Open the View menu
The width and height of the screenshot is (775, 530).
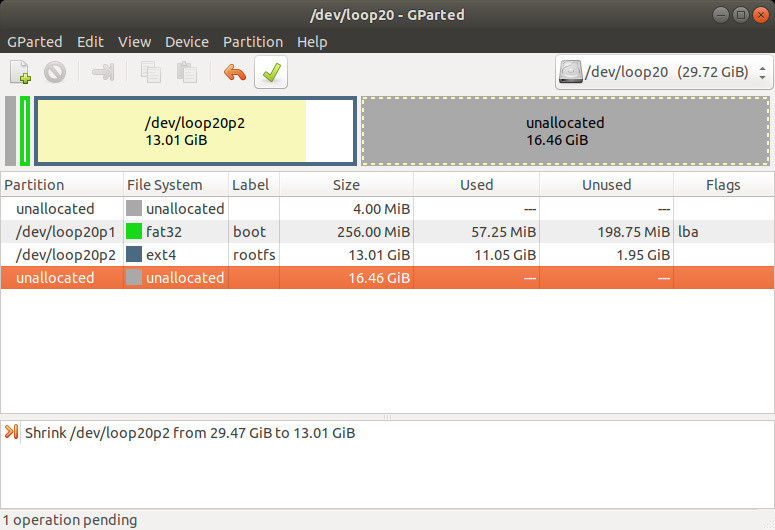click(x=134, y=42)
